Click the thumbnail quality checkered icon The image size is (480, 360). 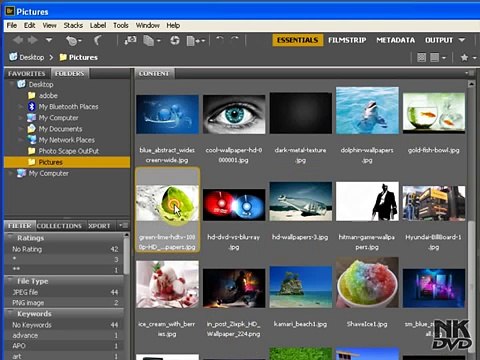421,58
